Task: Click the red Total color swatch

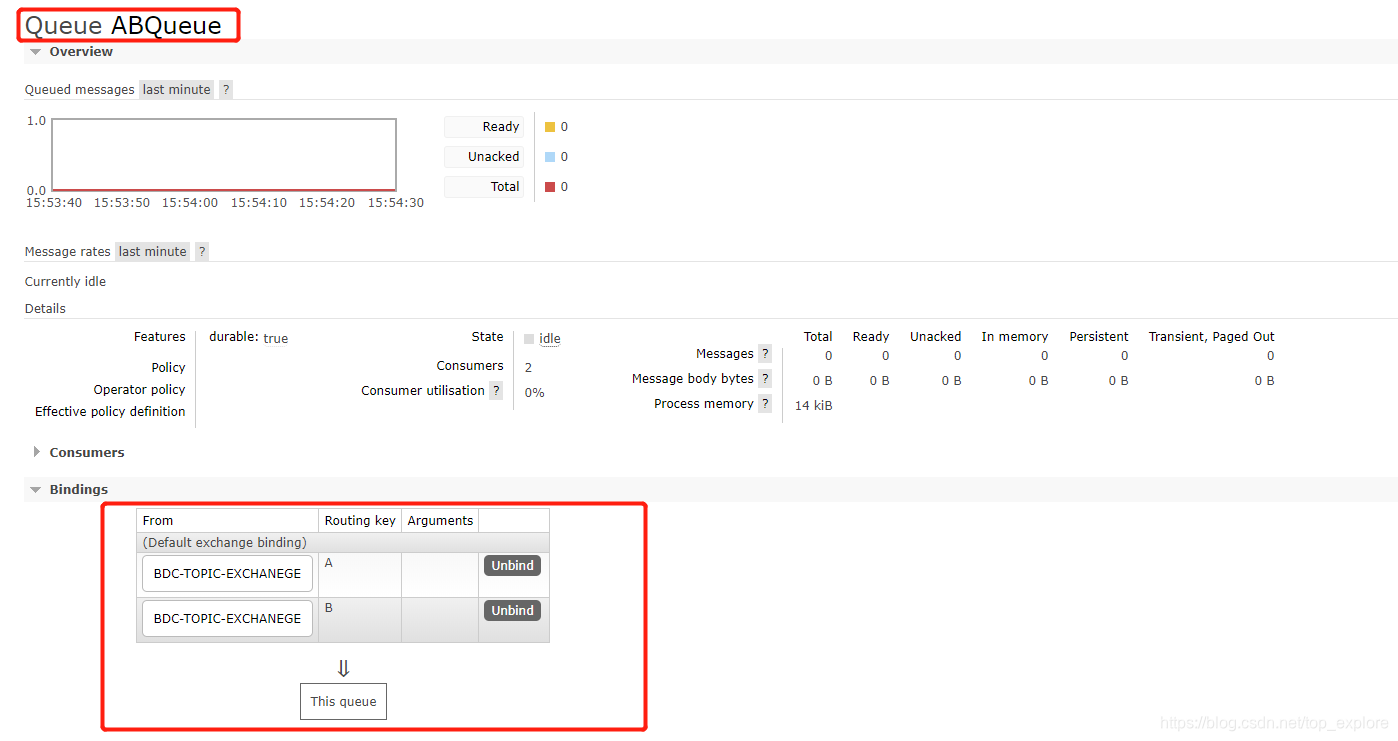Action: pyautogui.click(x=549, y=186)
